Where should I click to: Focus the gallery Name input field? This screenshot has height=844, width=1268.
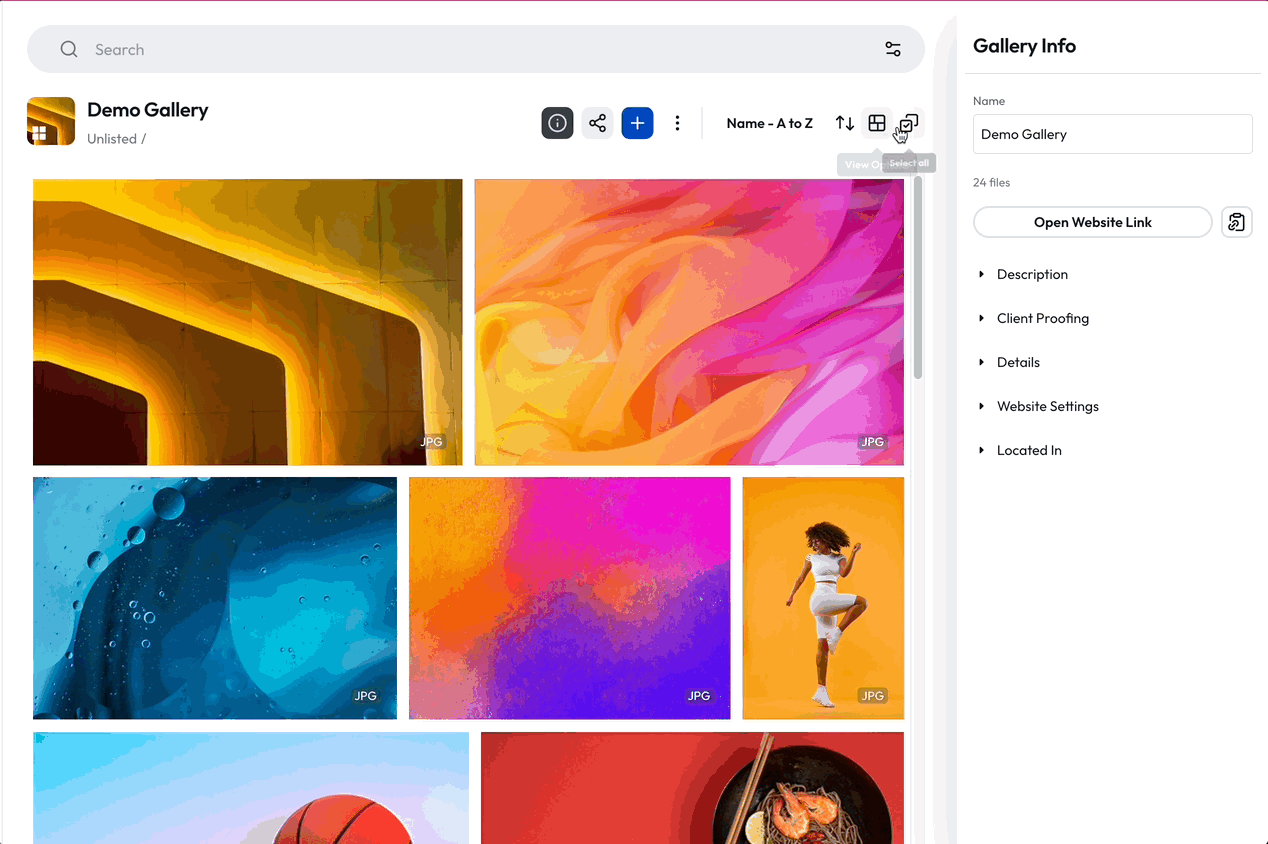click(1113, 134)
